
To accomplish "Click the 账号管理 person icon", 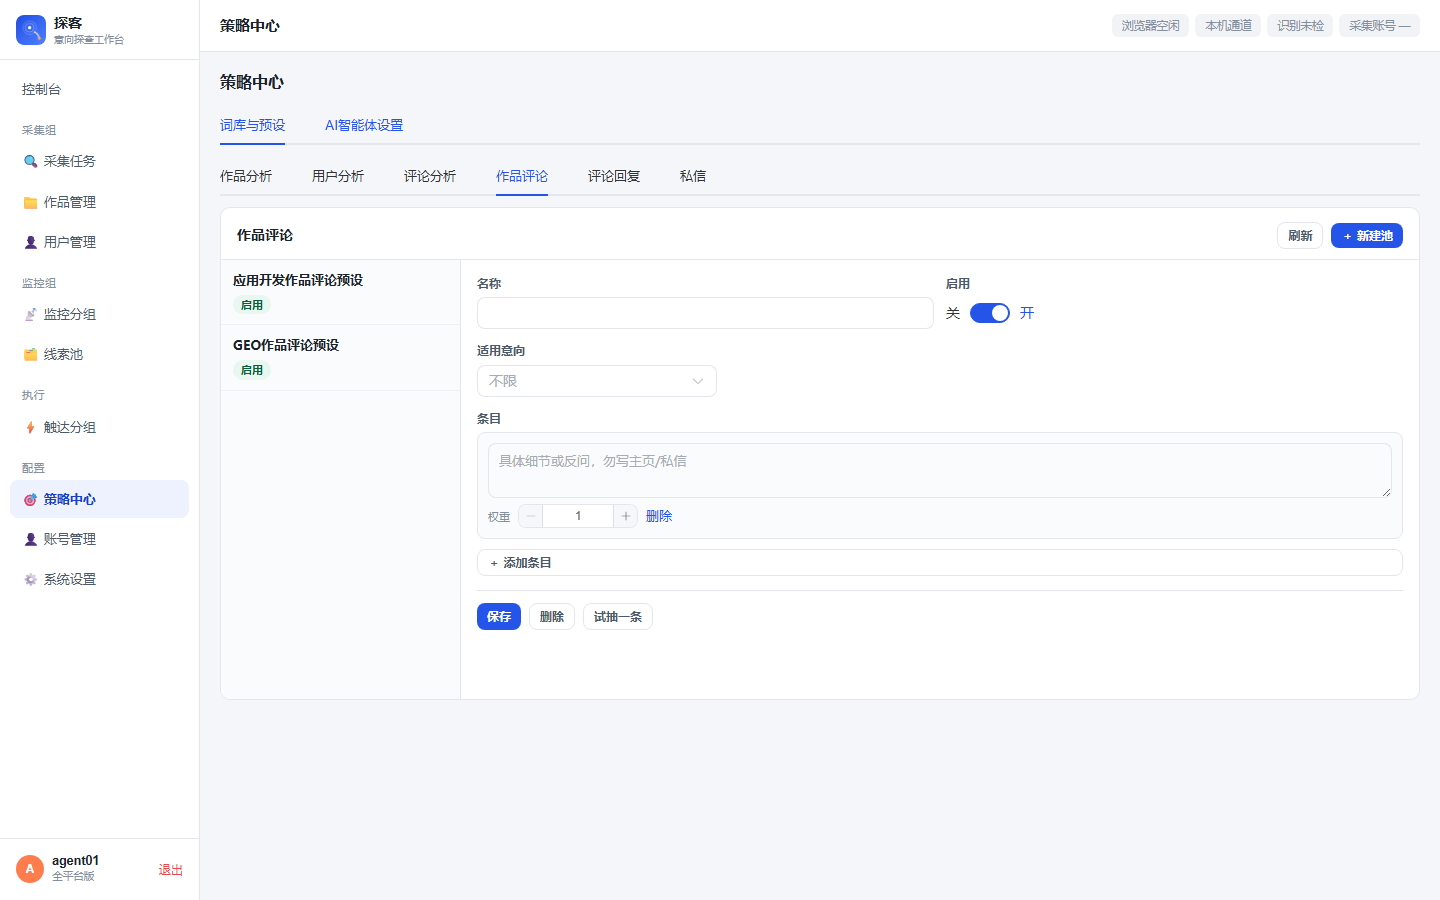I will 30,539.
